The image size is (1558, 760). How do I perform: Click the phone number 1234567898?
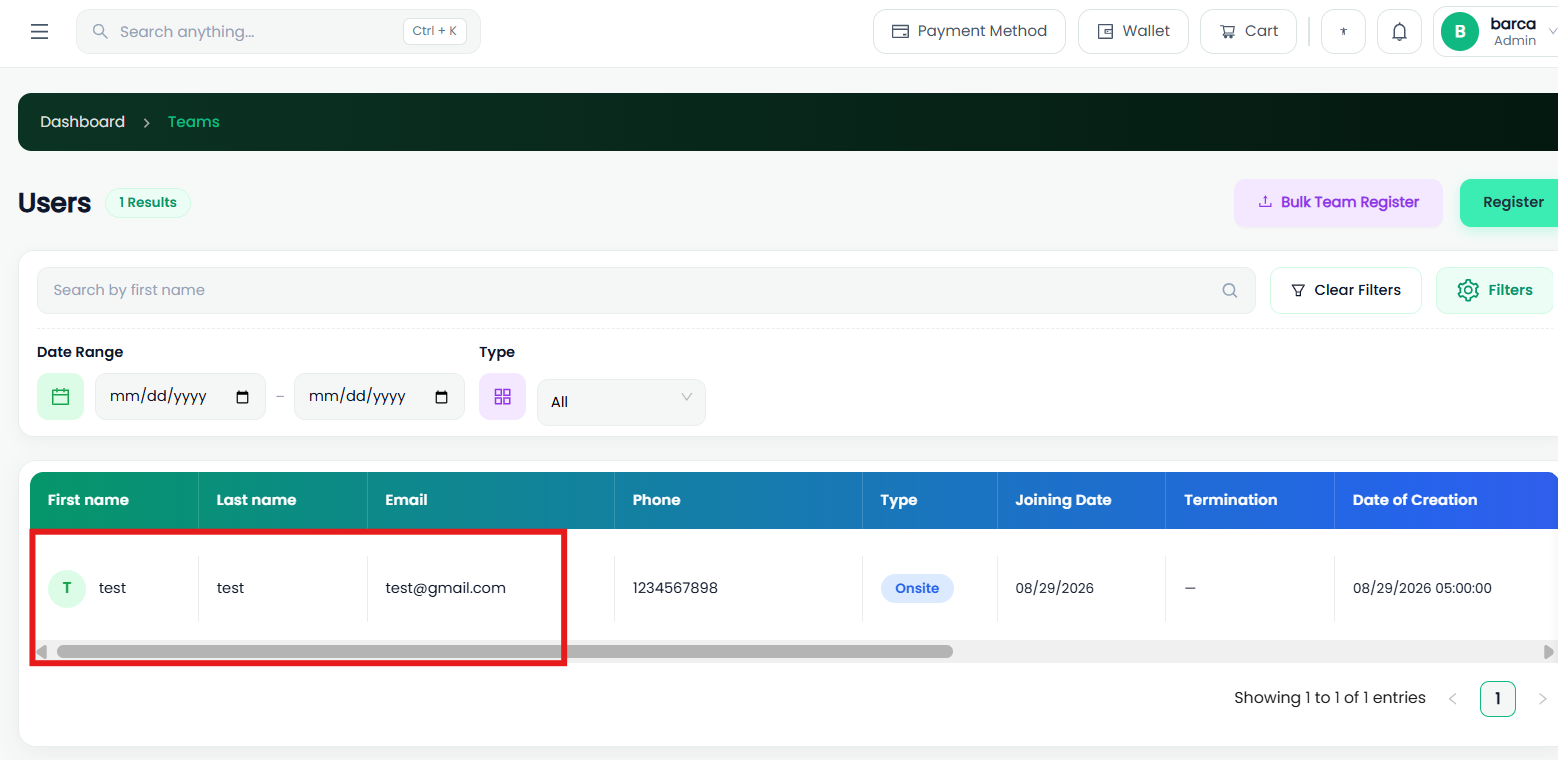(675, 588)
